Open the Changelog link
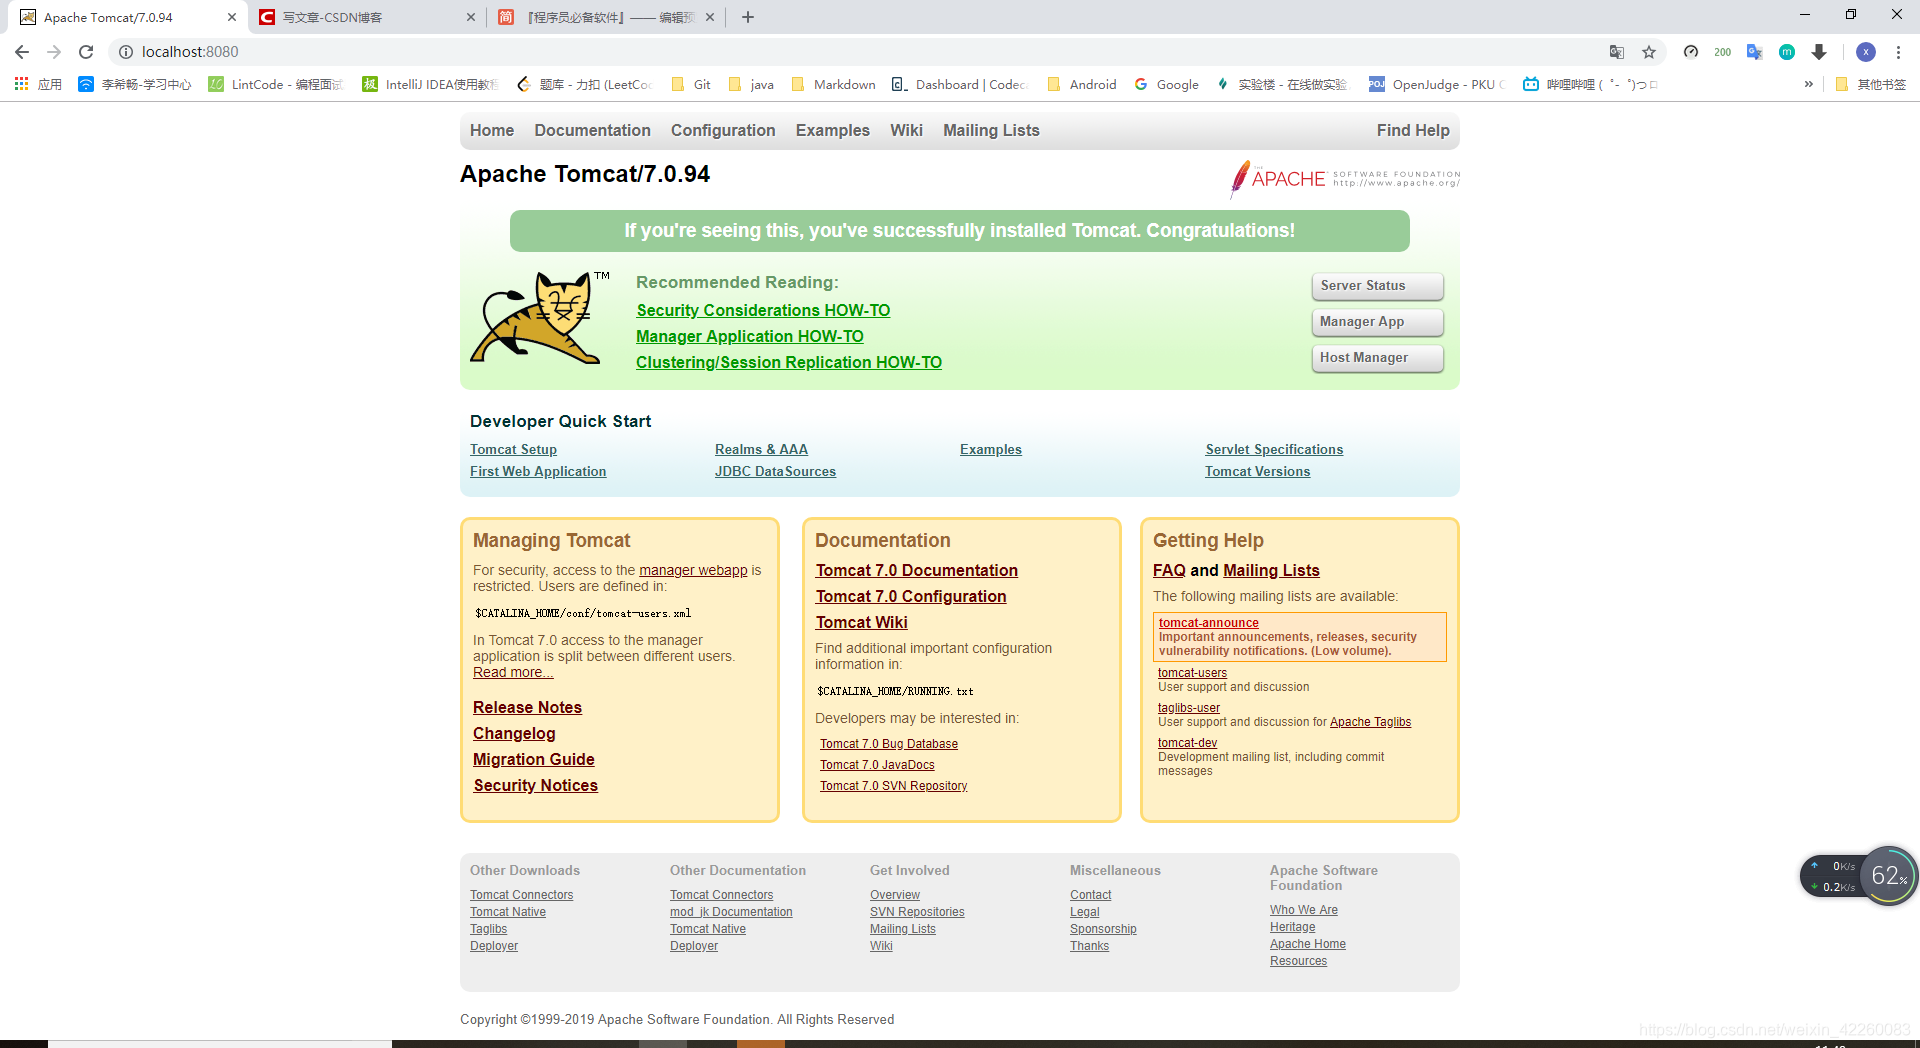The image size is (1920, 1048). click(514, 733)
